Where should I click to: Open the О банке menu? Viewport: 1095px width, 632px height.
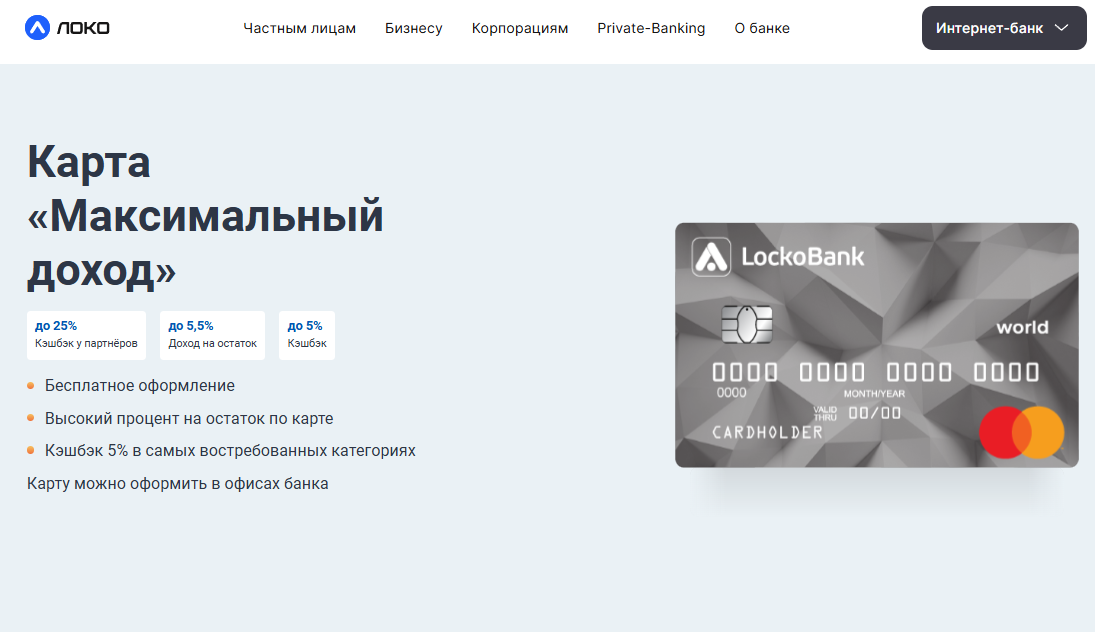click(x=762, y=29)
